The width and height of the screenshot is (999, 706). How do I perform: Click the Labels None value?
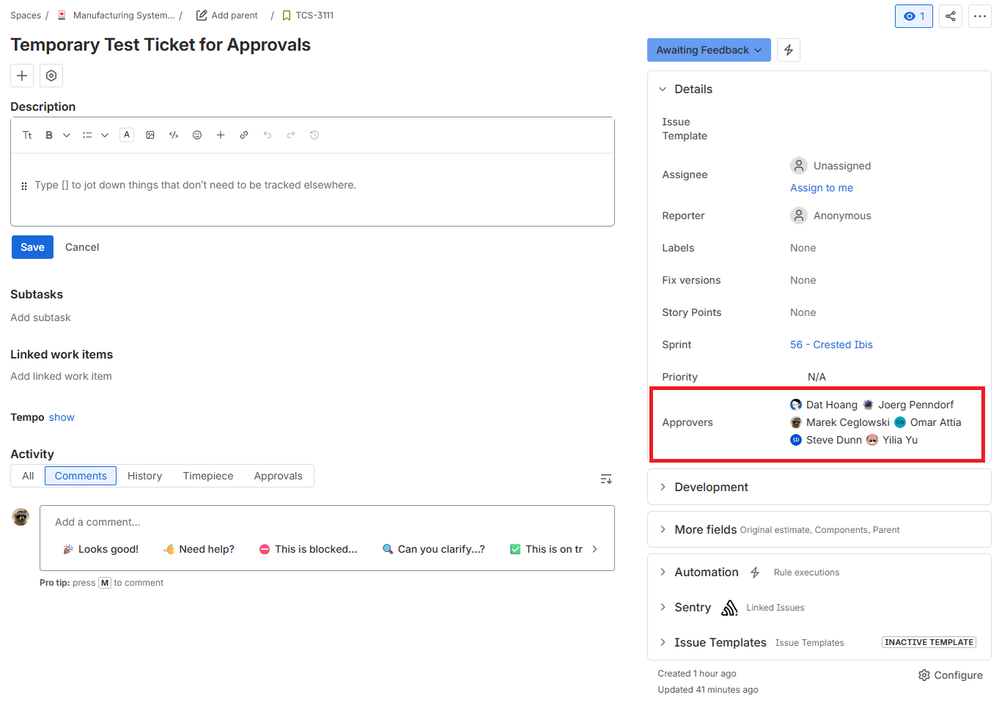tap(803, 248)
